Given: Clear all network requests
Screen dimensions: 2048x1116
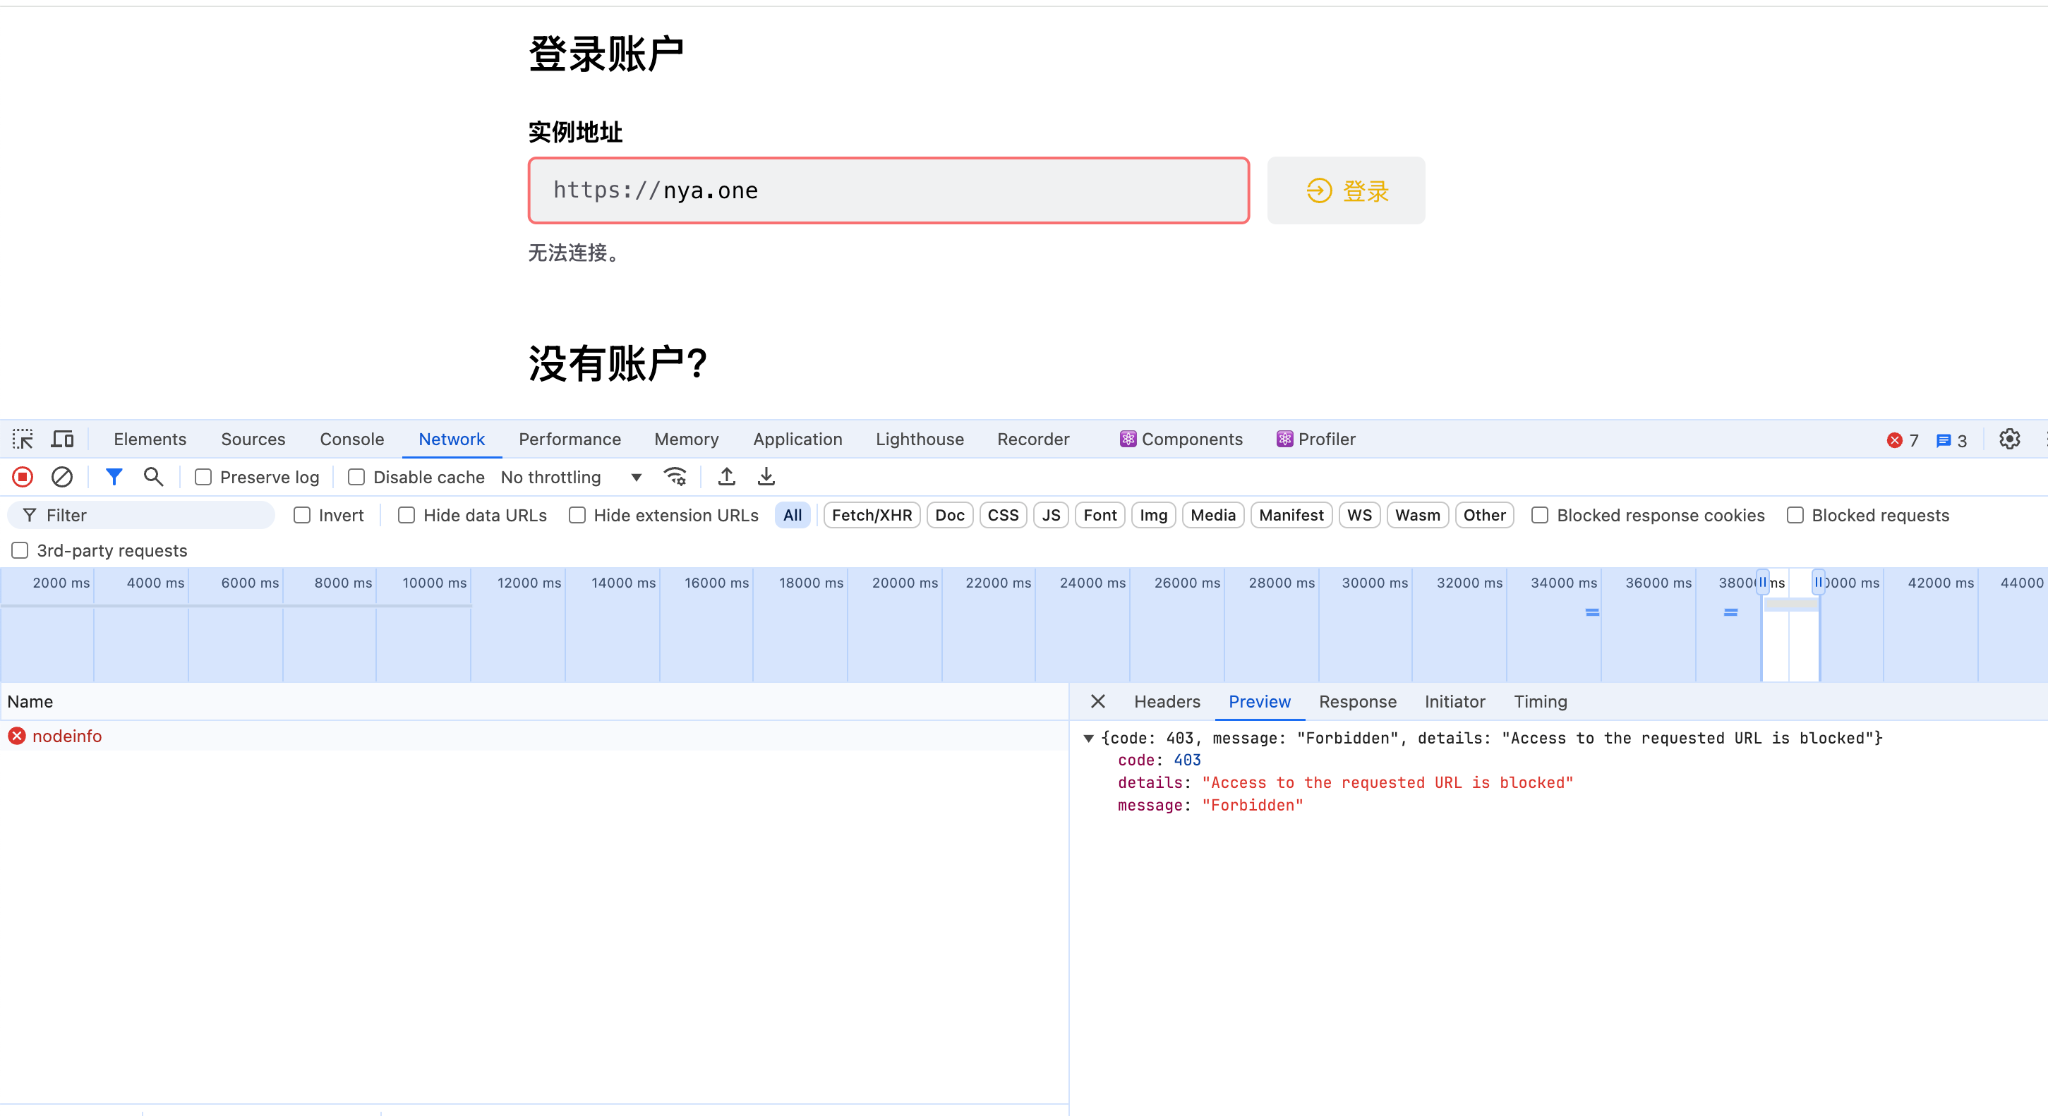Looking at the screenshot, I should (x=62, y=477).
